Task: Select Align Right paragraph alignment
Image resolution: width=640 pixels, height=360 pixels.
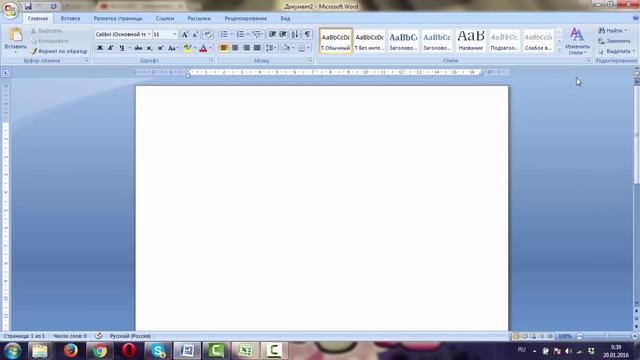Action: (246, 48)
